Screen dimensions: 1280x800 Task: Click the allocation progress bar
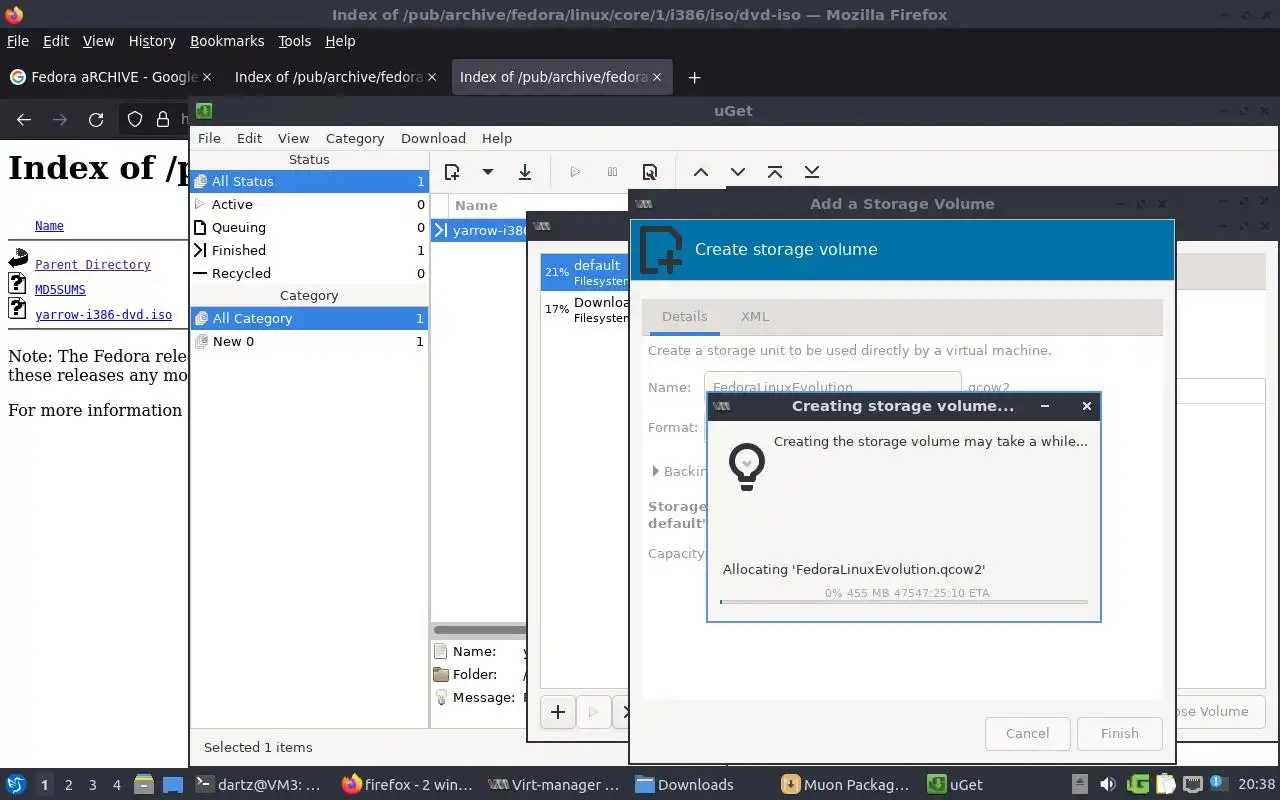pos(903,602)
